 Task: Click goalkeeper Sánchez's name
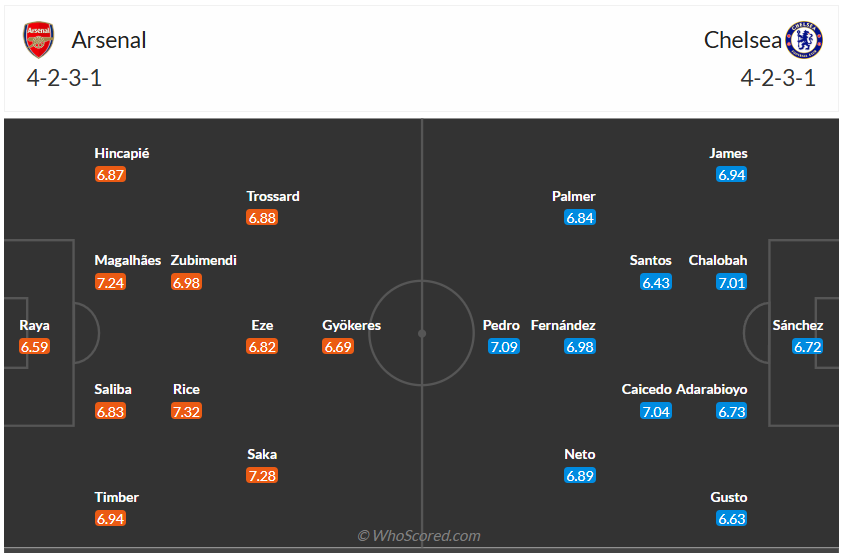pos(797,325)
